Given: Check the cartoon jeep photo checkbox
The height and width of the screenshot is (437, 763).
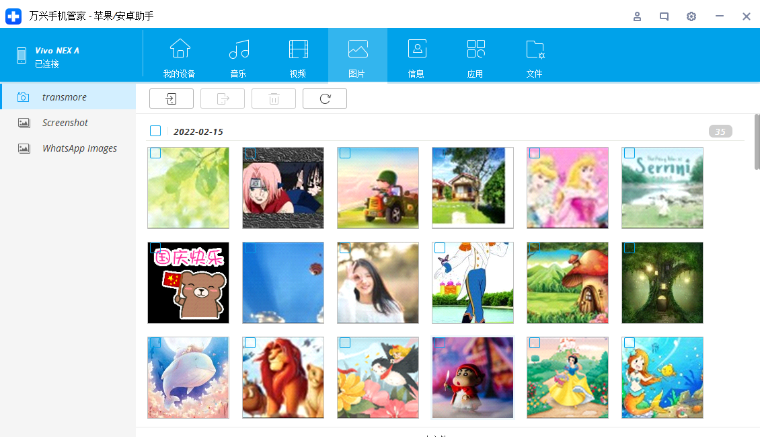Looking at the screenshot, I should point(345,153).
